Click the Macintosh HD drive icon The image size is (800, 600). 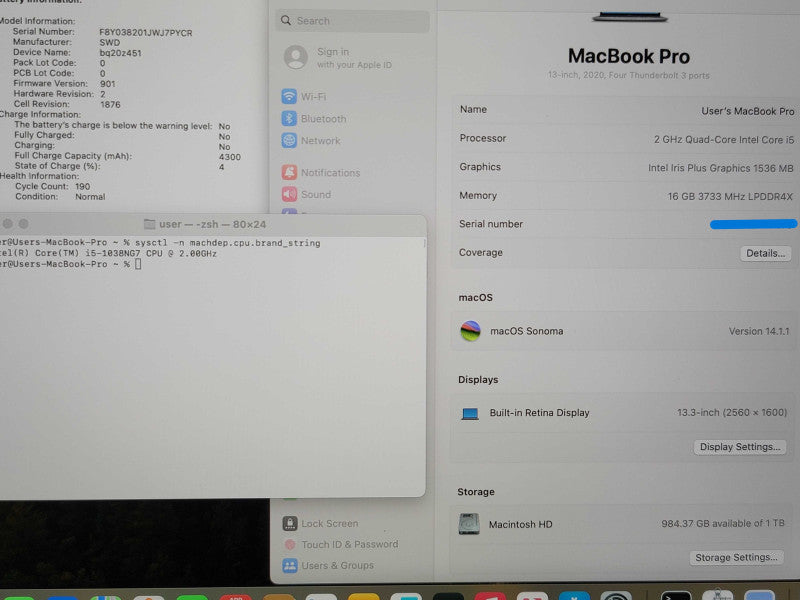469,524
